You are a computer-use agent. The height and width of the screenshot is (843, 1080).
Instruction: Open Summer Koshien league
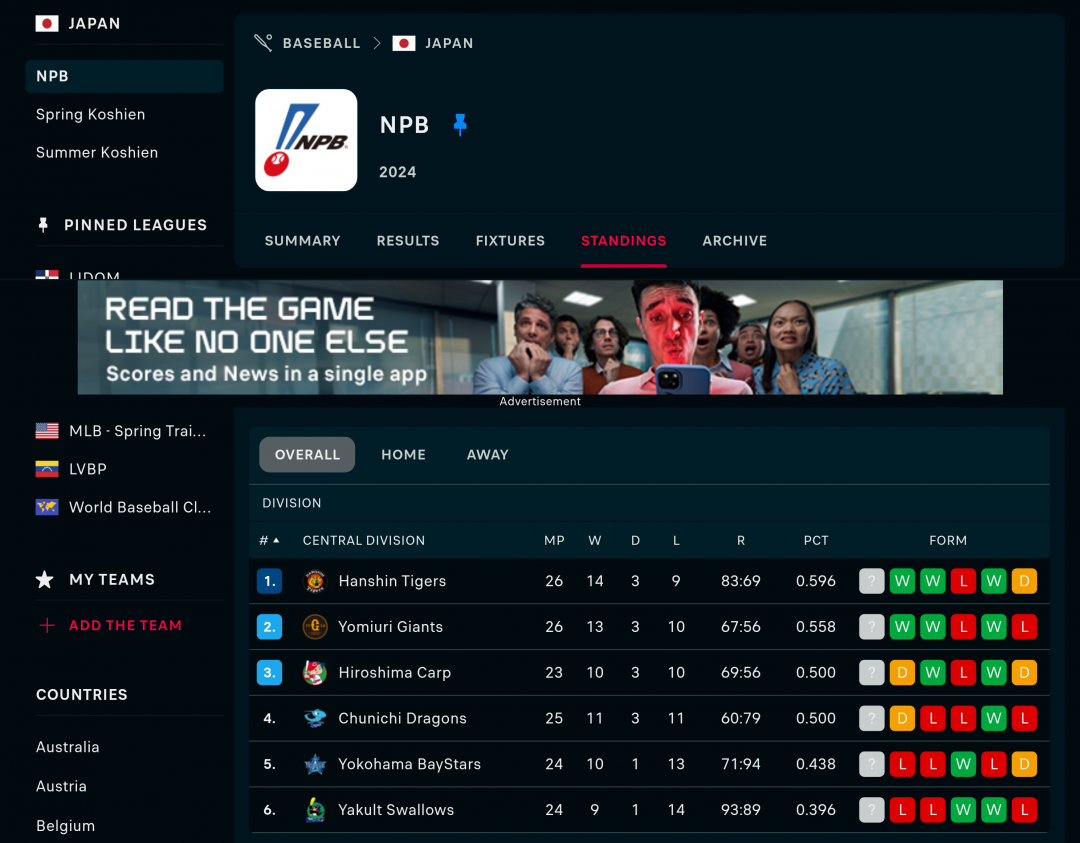pyautogui.click(x=96, y=152)
